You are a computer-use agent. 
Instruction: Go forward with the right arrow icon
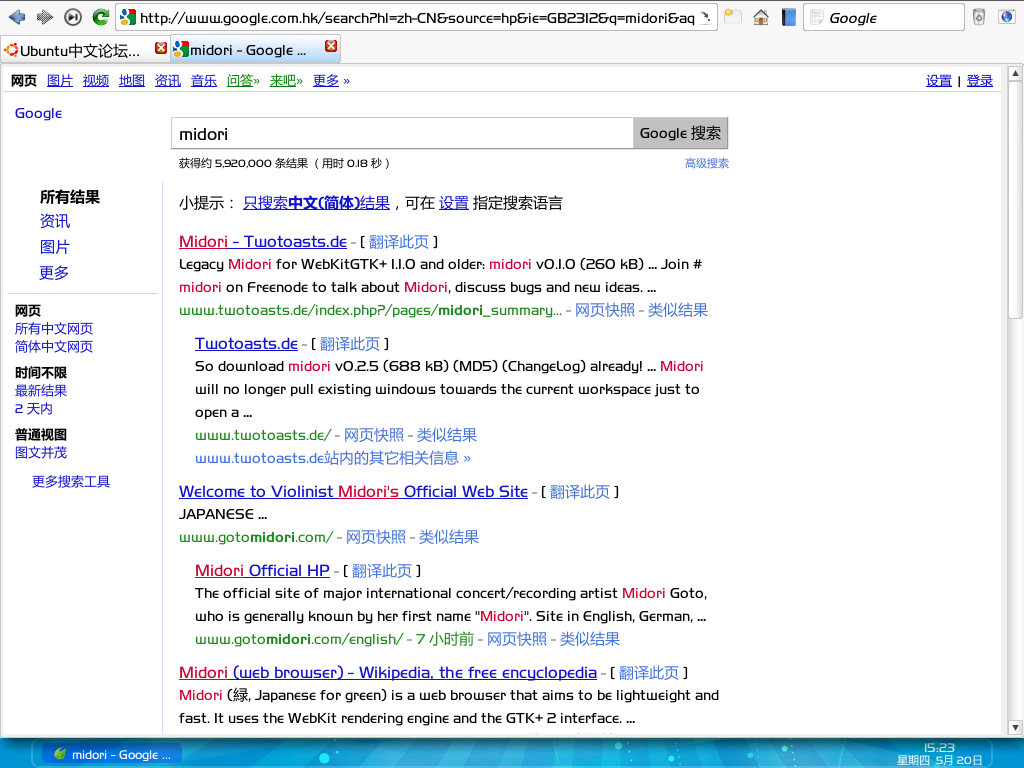click(x=44, y=17)
